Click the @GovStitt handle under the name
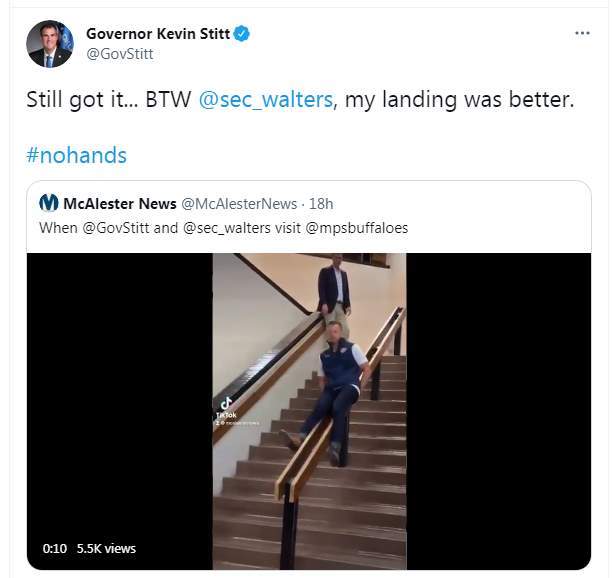The height and width of the screenshot is (578, 612). pos(120,54)
